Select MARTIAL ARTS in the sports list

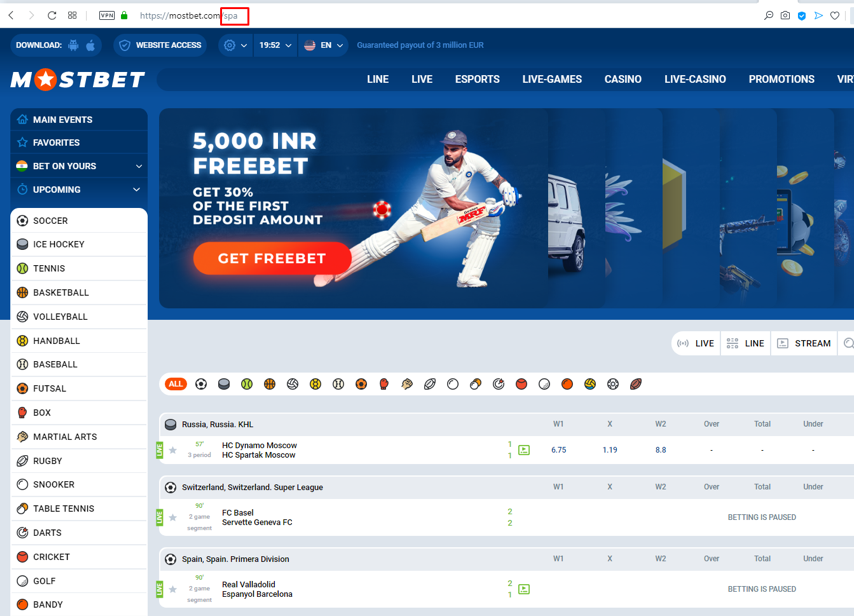[79, 437]
